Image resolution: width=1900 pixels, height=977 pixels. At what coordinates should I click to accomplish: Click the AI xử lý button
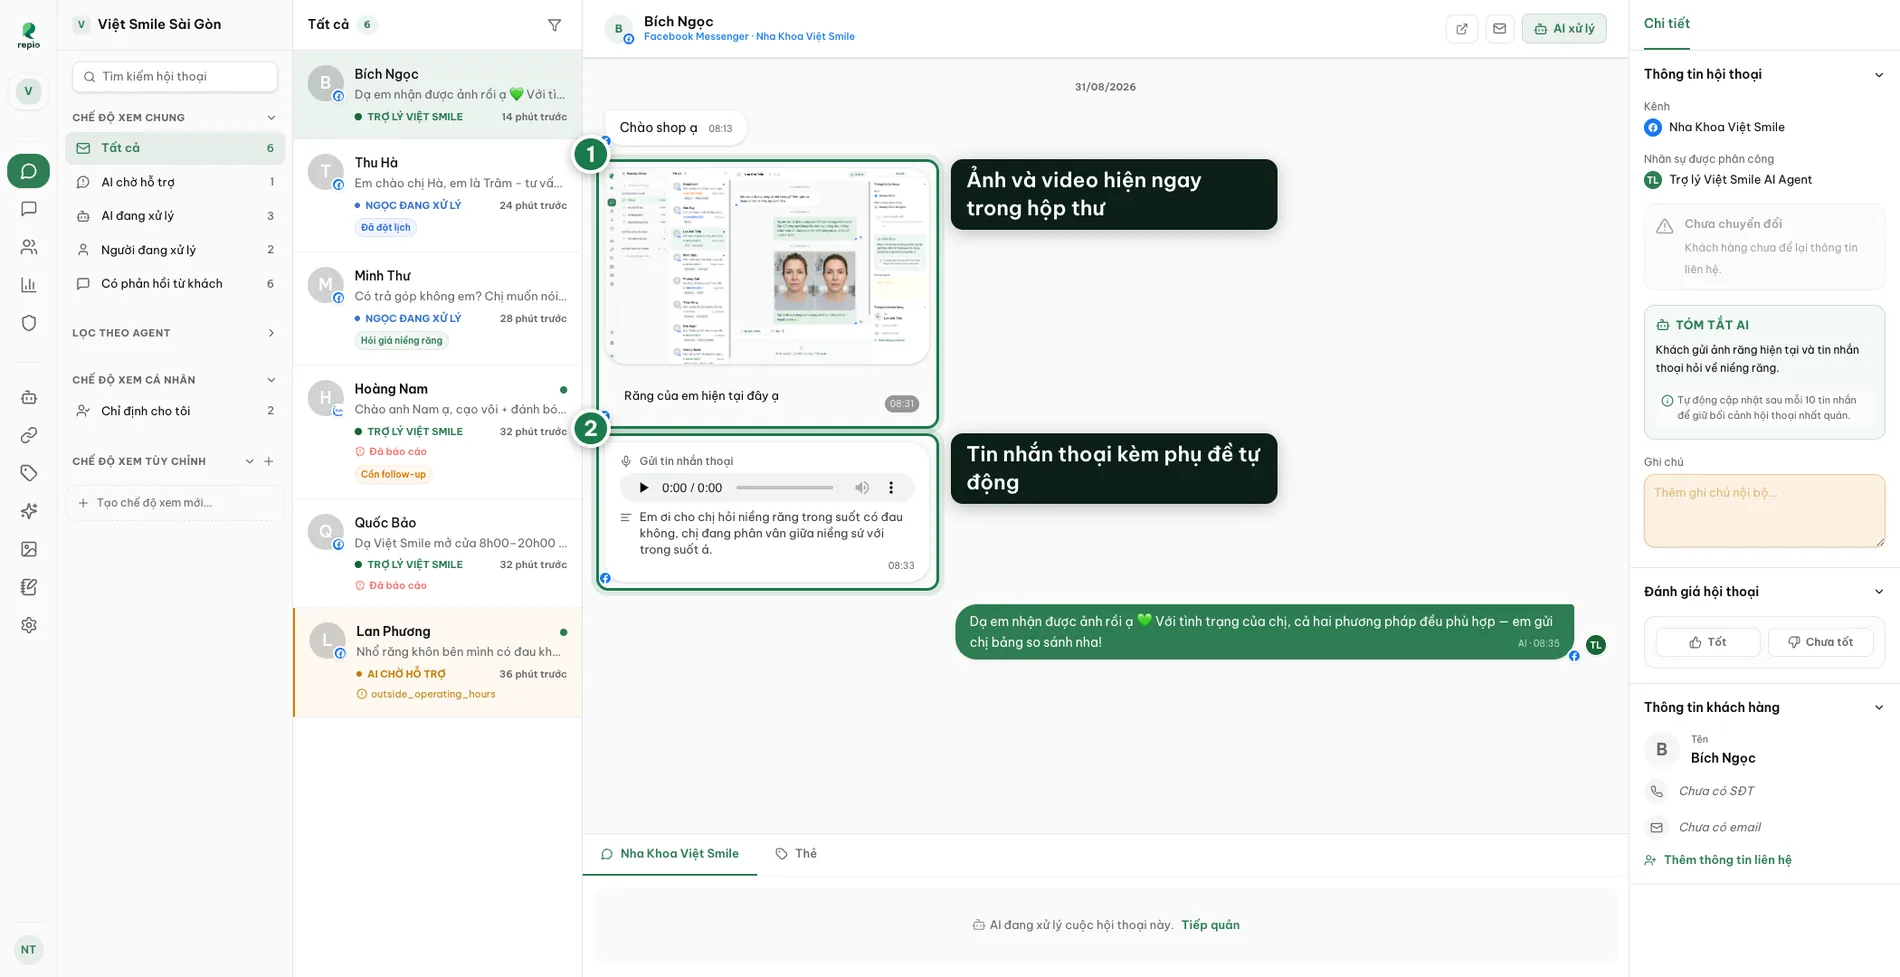(x=1564, y=28)
